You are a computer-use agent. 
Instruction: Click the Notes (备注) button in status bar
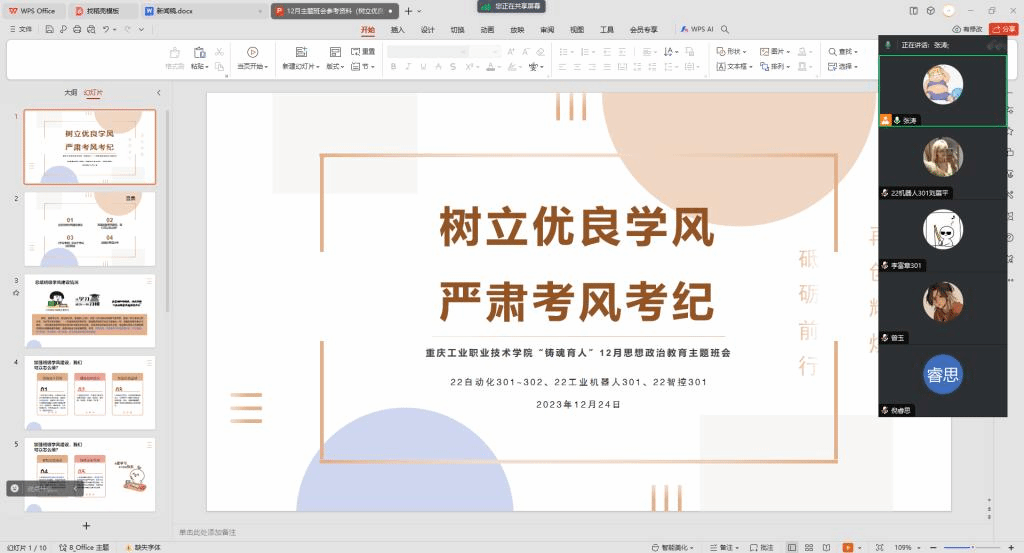tap(726, 547)
